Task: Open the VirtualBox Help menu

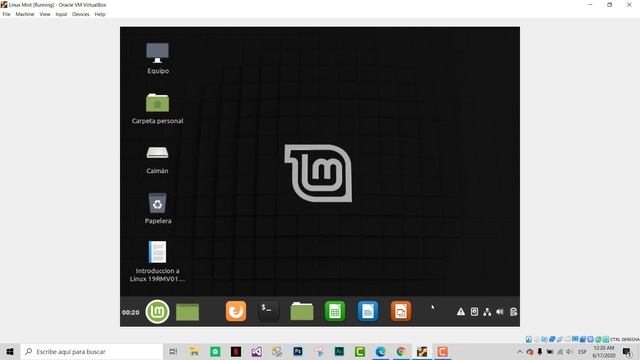Action: pos(100,14)
